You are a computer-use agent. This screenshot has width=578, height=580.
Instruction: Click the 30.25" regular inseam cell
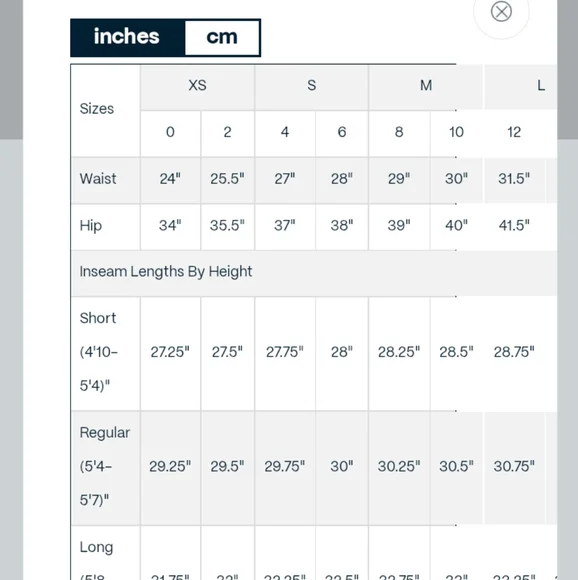point(399,468)
